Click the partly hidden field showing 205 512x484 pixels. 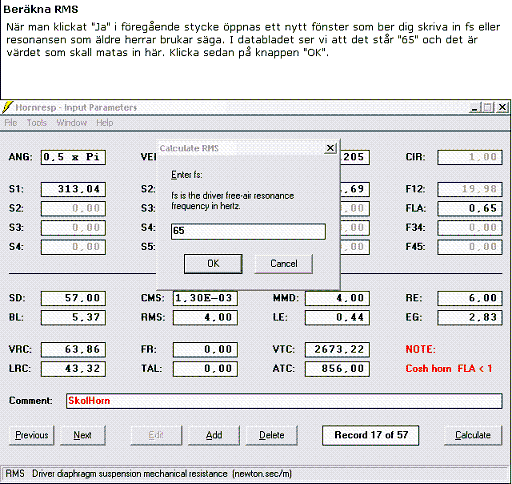(x=355, y=157)
